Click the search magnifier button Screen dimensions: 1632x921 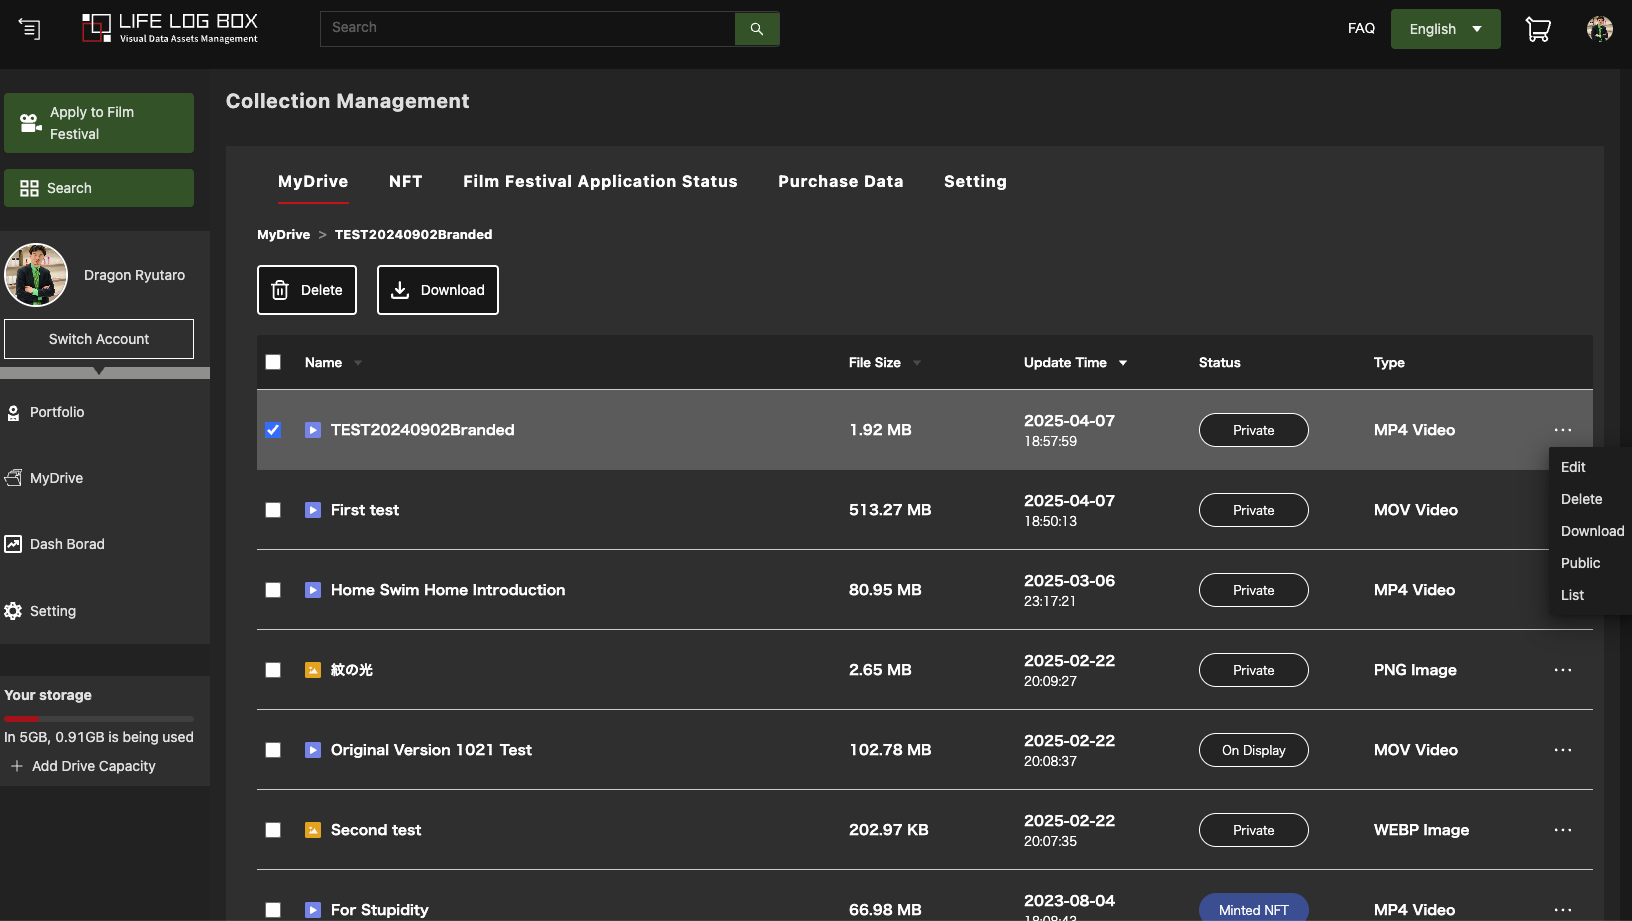coord(757,29)
